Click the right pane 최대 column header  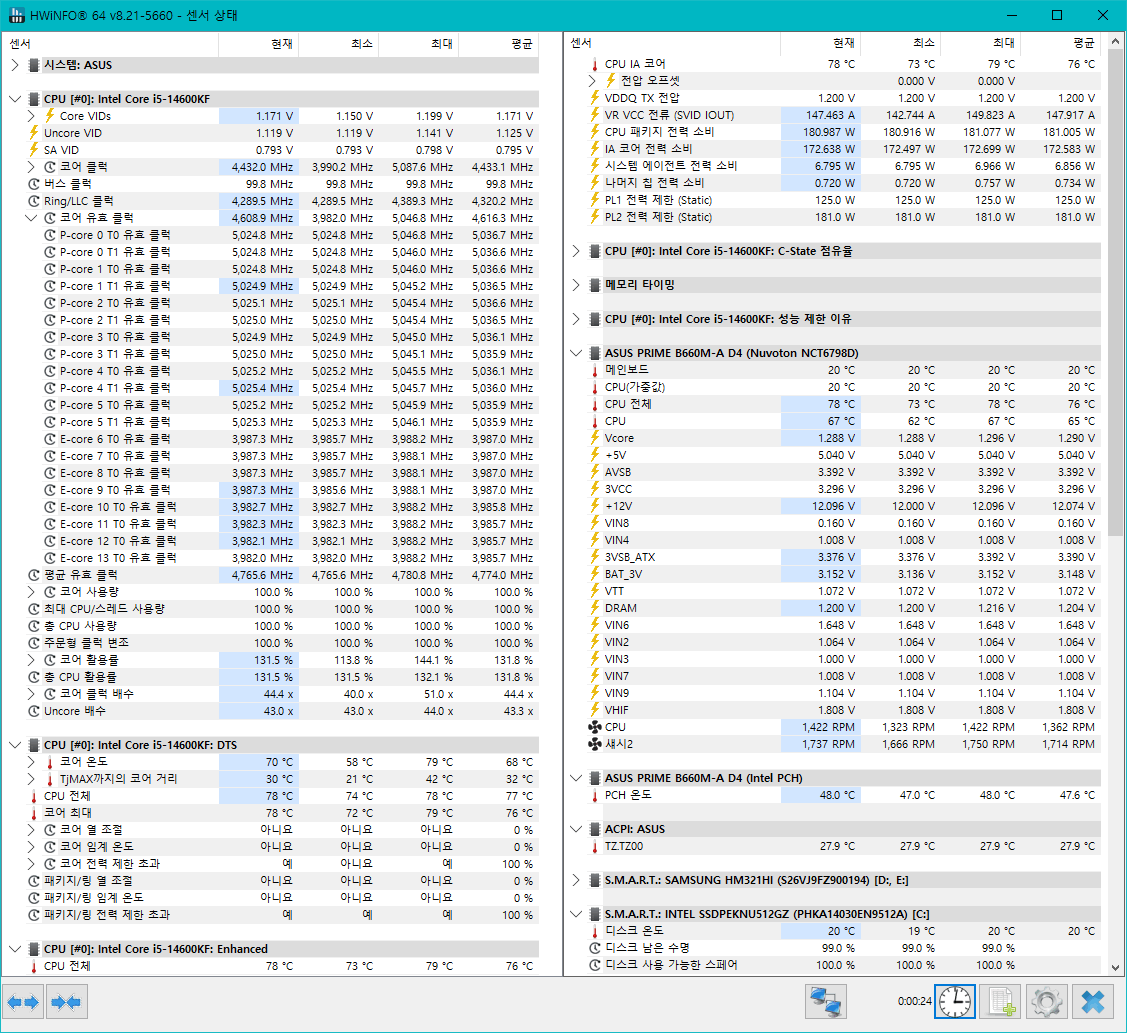pos(981,43)
